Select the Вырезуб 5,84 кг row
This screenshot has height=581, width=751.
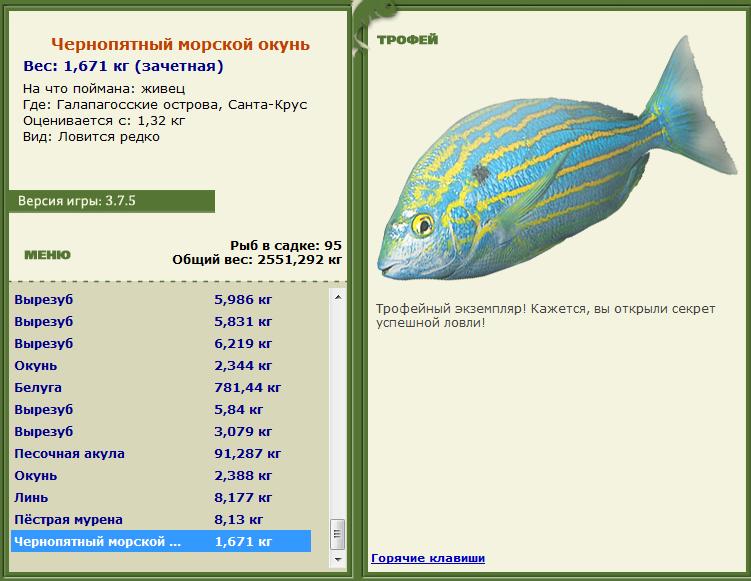tap(161, 410)
